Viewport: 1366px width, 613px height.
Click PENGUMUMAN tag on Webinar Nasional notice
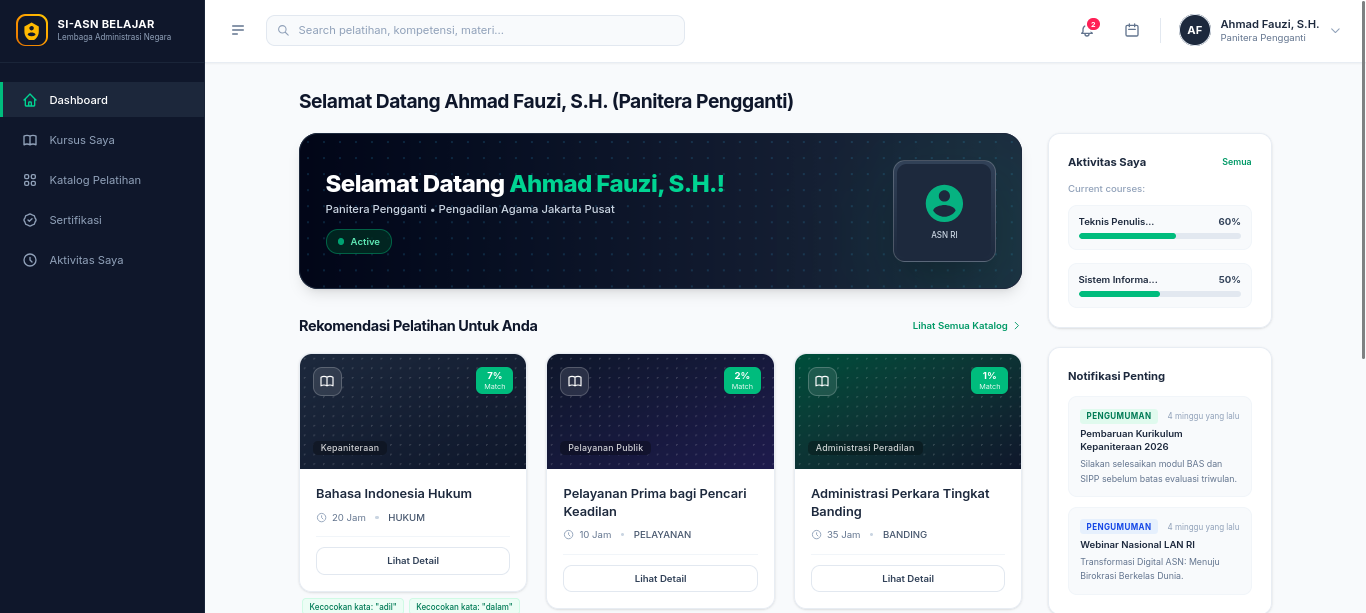(x=1119, y=526)
